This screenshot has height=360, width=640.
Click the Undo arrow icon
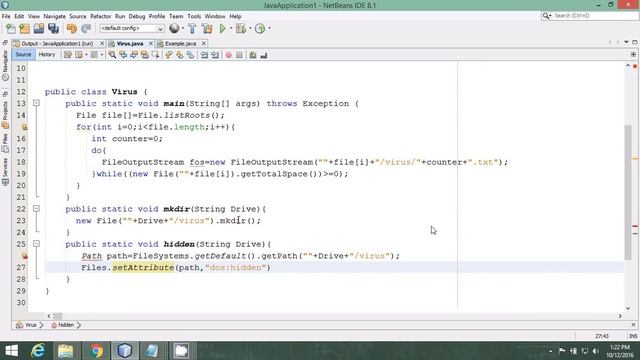click(x=72, y=28)
